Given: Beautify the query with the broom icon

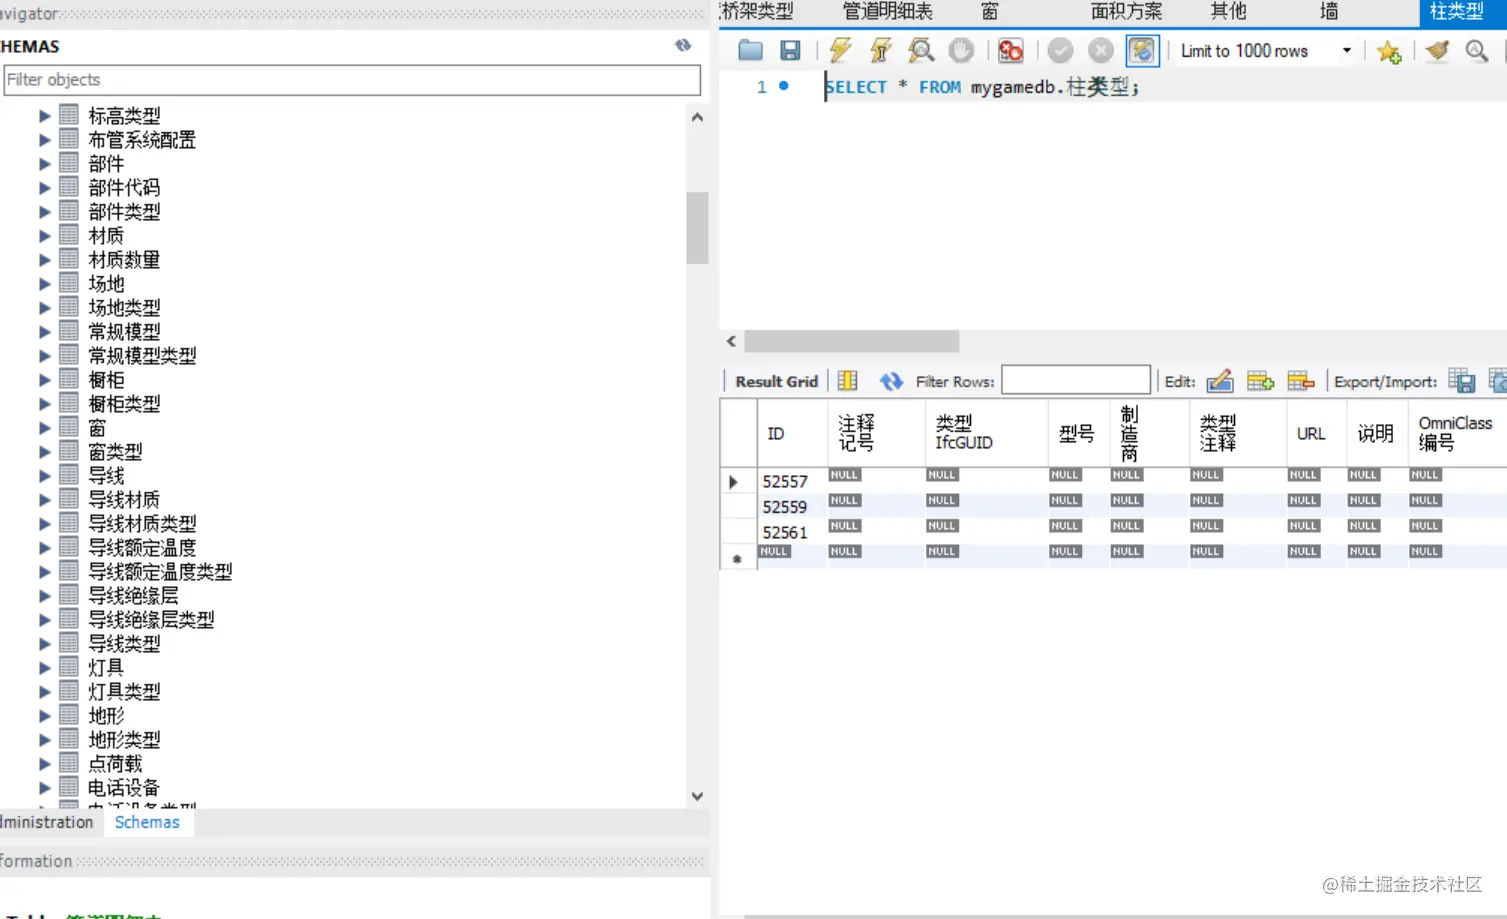Looking at the screenshot, I should [x=1437, y=51].
